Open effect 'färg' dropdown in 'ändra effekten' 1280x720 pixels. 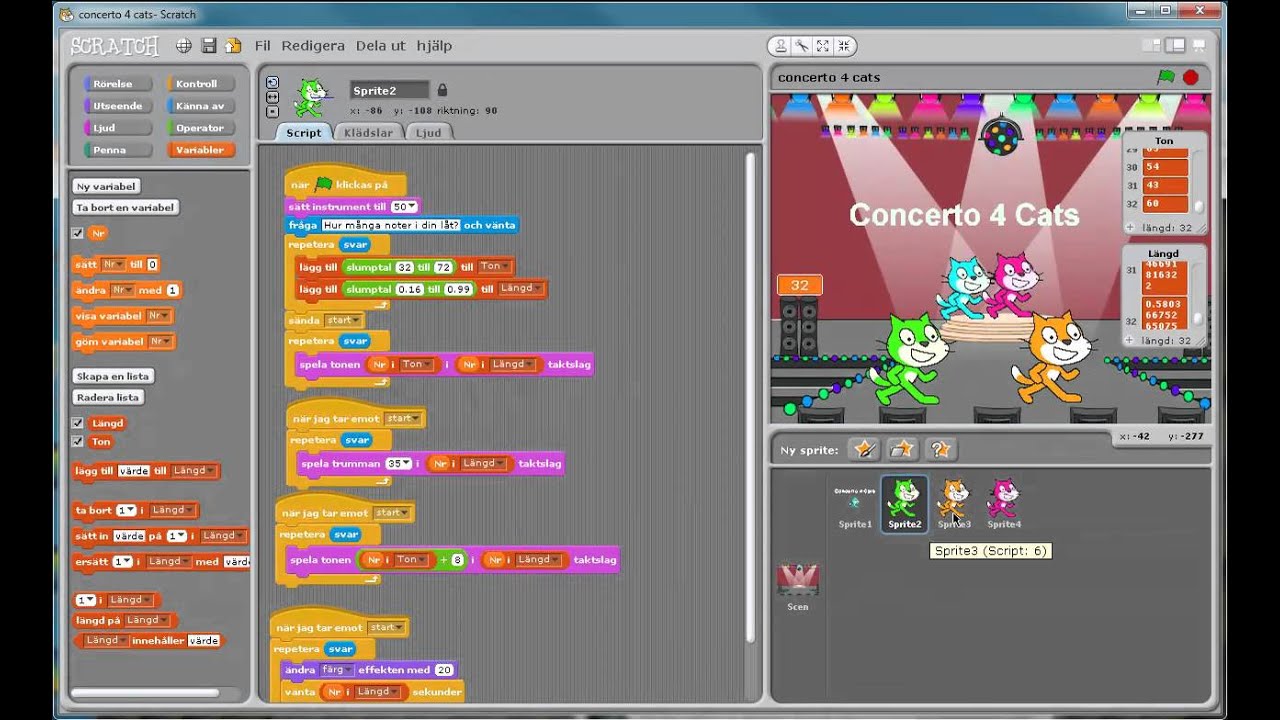[x=336, y=670]
